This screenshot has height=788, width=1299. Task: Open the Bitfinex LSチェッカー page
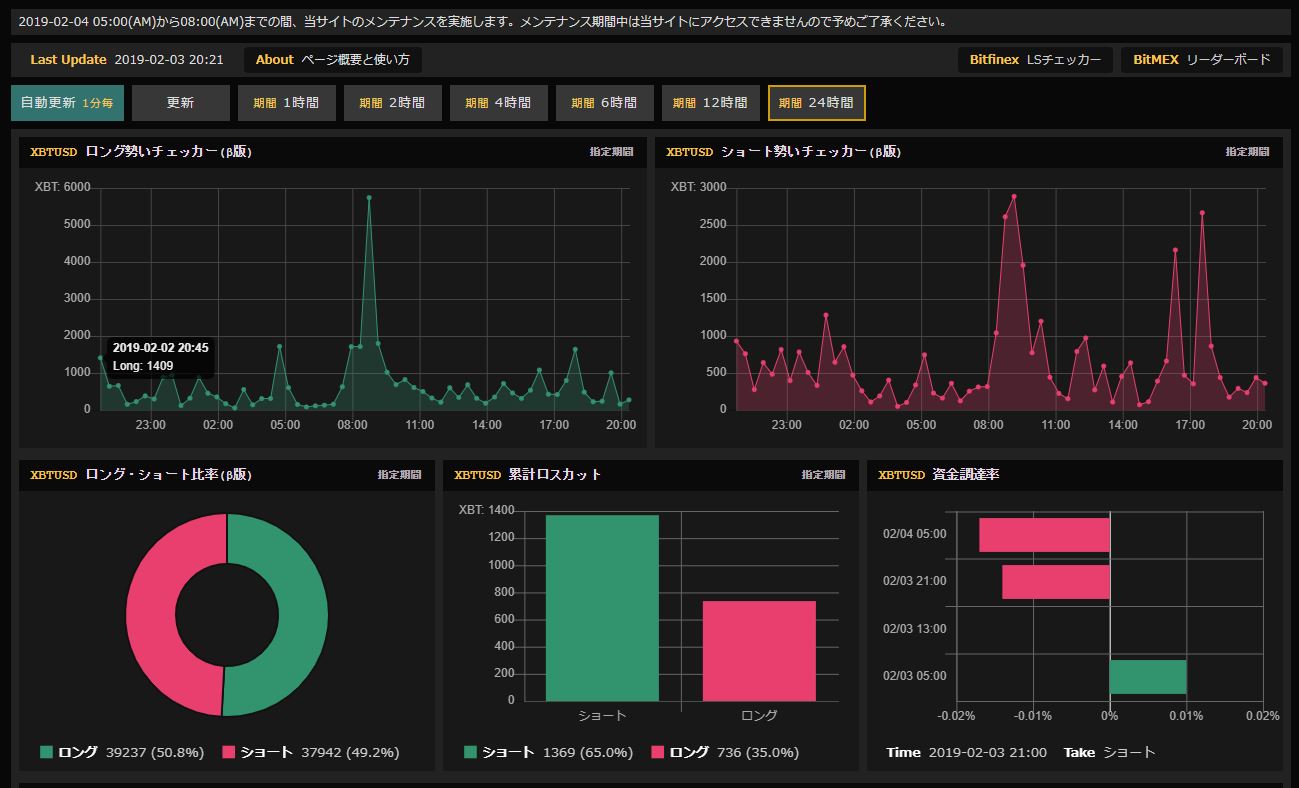1035,60
